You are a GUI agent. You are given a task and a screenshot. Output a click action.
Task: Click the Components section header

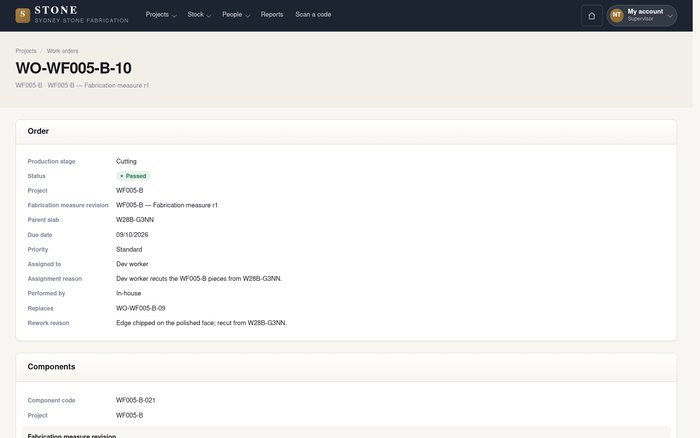coord(346,367)
